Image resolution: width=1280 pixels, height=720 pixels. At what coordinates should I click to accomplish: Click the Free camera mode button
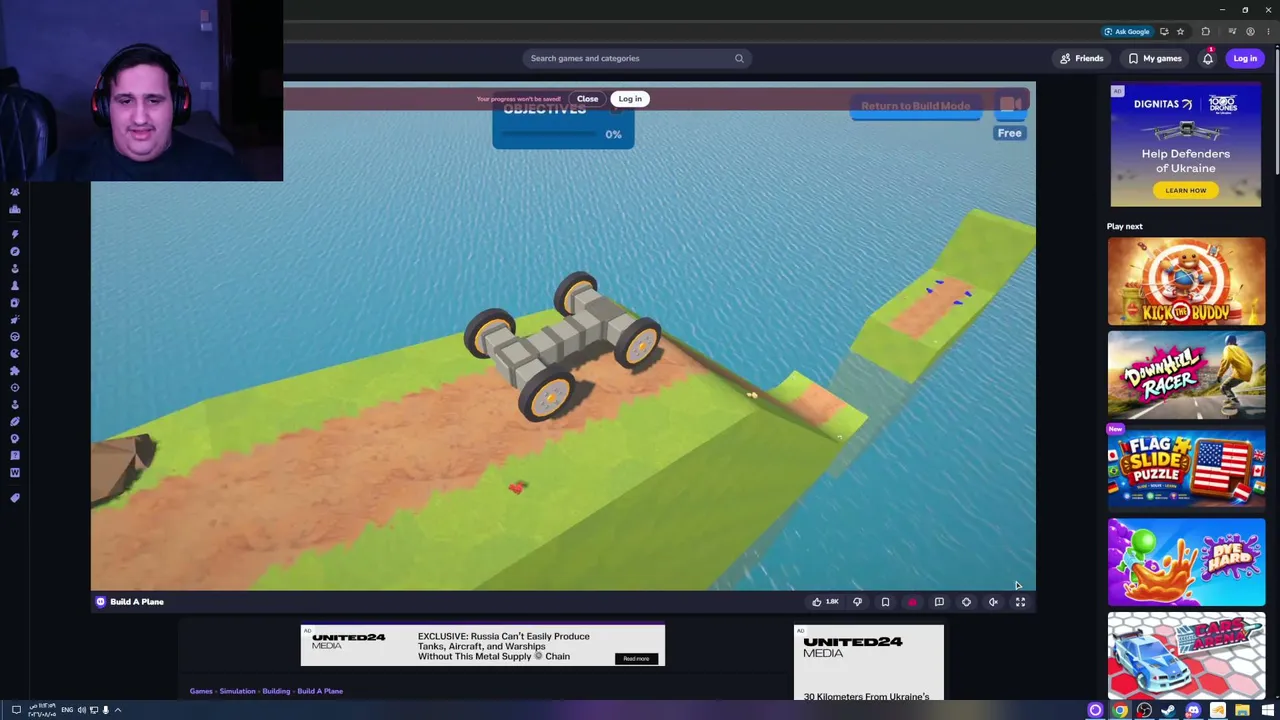tap(1009, 133)
